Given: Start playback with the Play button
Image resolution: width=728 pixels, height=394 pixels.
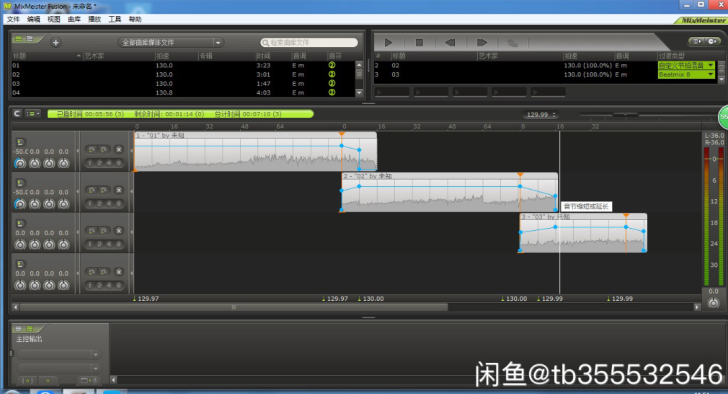Looking at the screenshot, I should pos(389,43).
